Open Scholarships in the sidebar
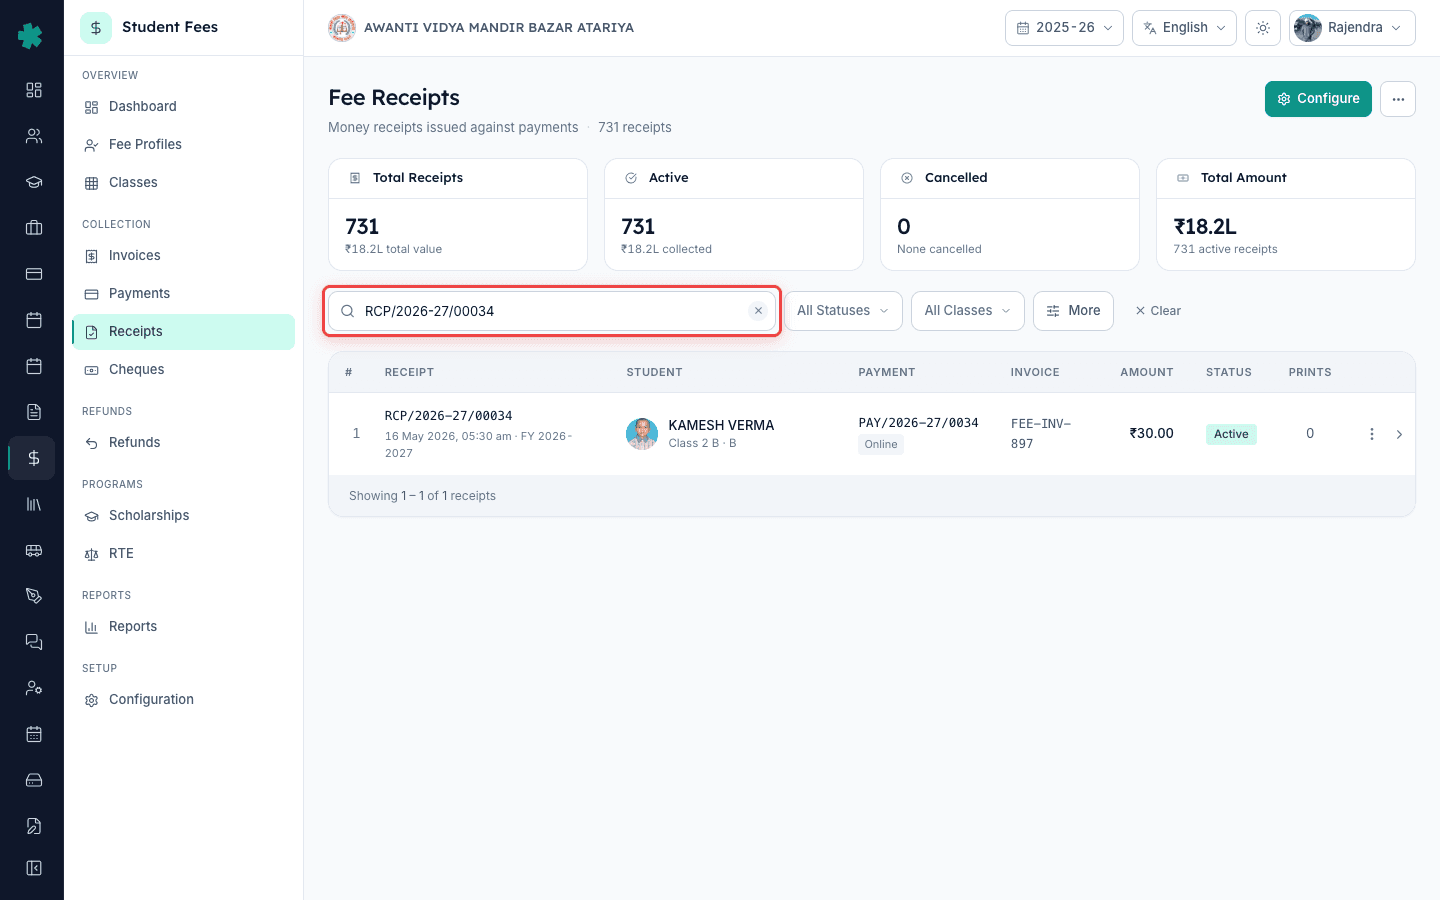Viewport: 1440px width, 900px height. pos(184,516)
